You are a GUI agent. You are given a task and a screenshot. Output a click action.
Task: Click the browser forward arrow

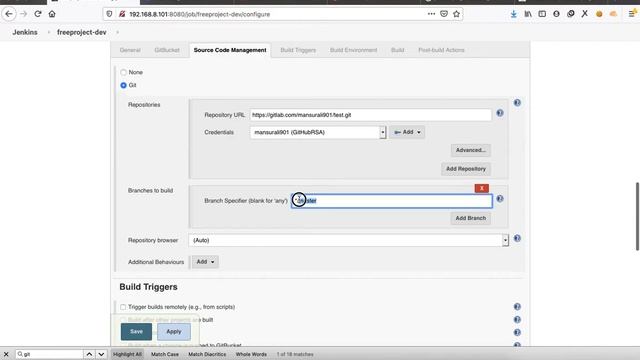tap(23, 14)
